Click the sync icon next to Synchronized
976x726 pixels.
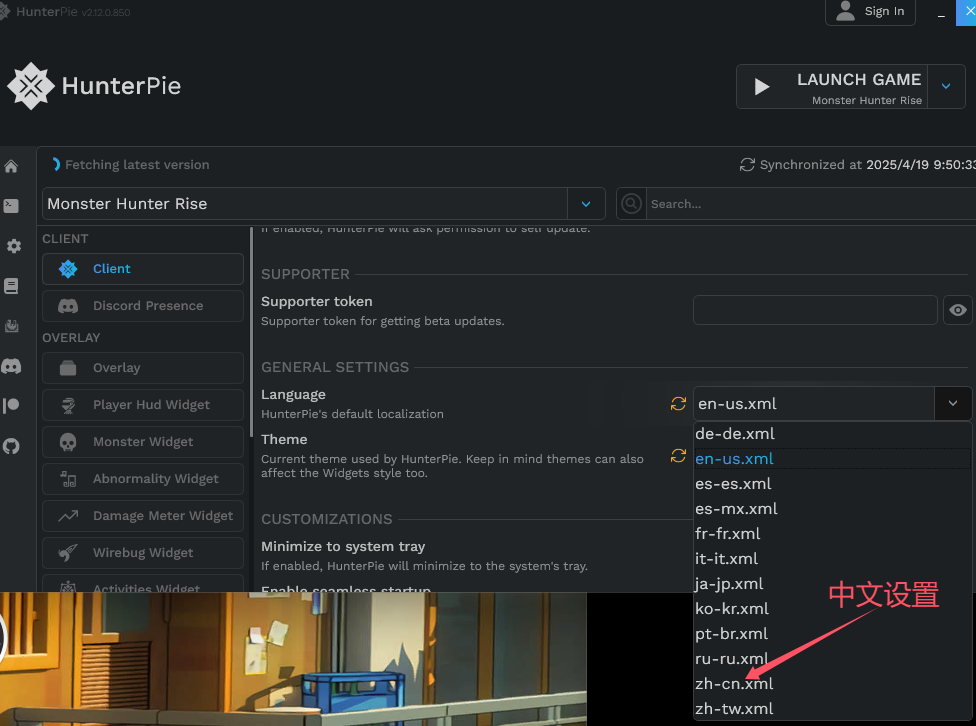tap(747, 165)
